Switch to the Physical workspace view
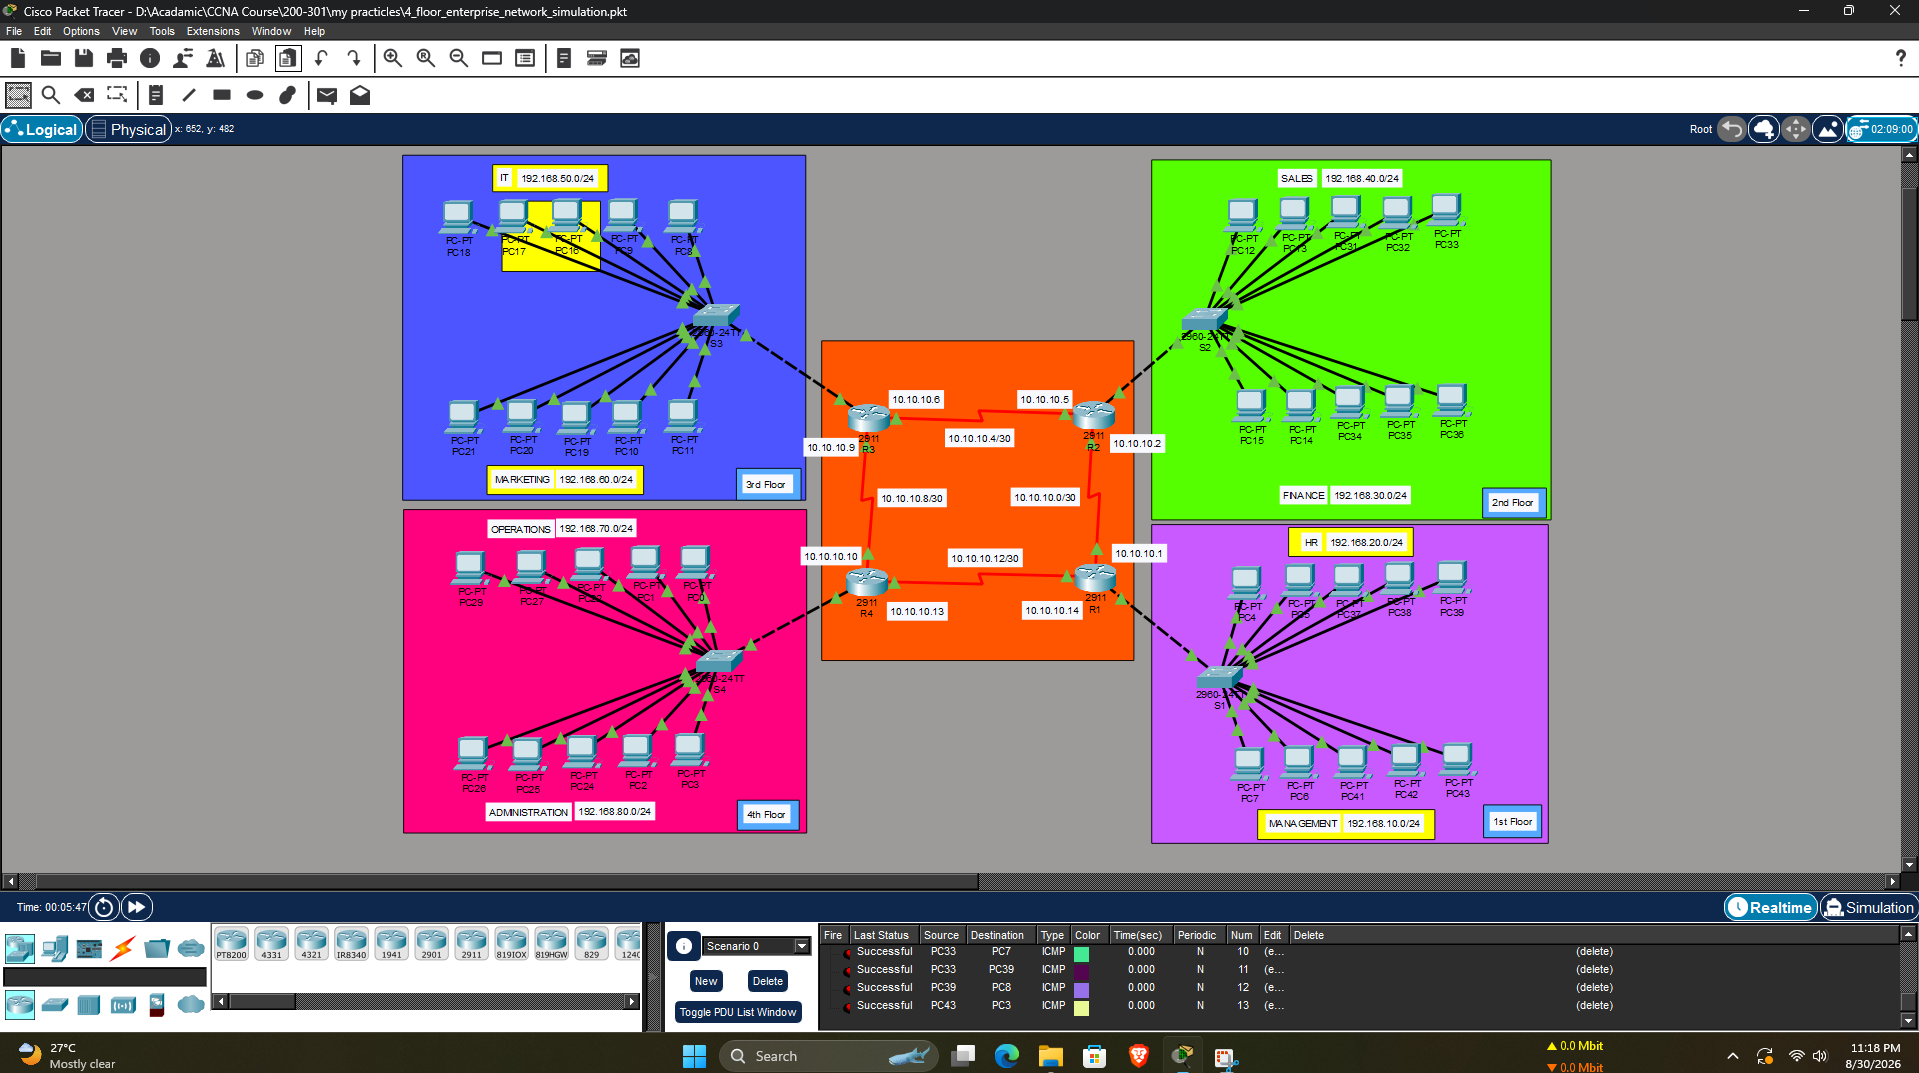Image resolution: width=1919 pixels, height=1073 pixels. 128,129
